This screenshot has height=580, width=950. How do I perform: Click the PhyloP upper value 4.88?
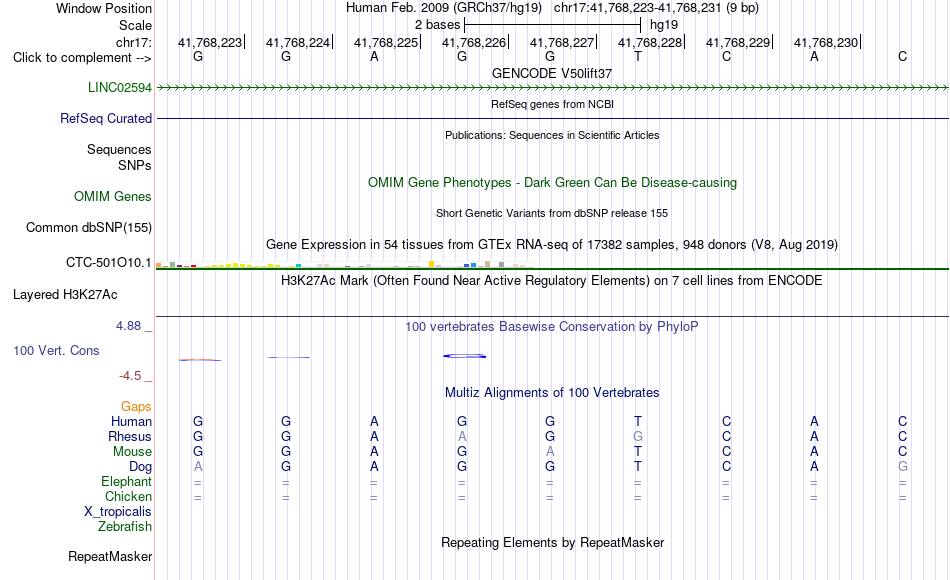coord(128,326)
